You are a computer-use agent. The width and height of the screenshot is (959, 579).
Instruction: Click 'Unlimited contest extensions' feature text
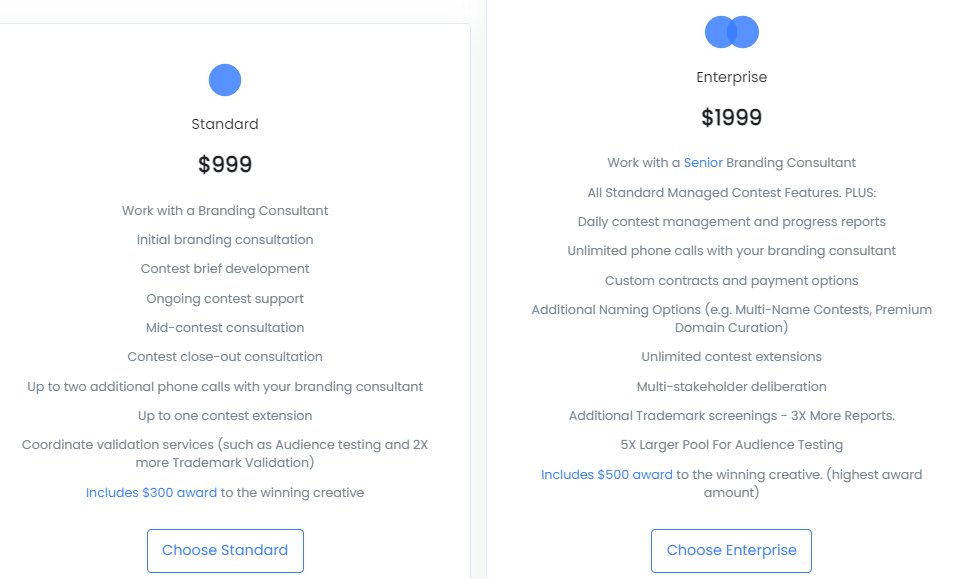731,356
